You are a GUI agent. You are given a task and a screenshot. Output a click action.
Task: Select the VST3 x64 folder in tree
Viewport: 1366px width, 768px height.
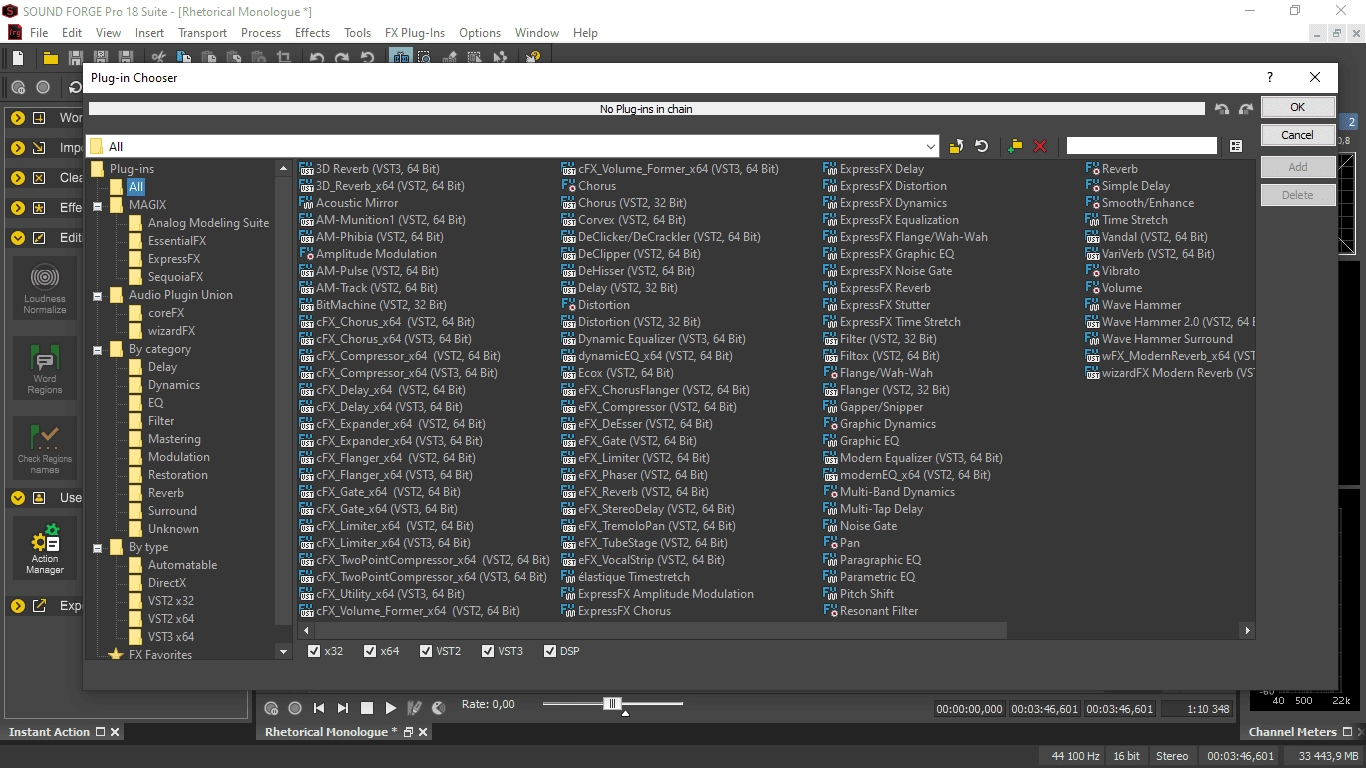[x=171, y=637]
